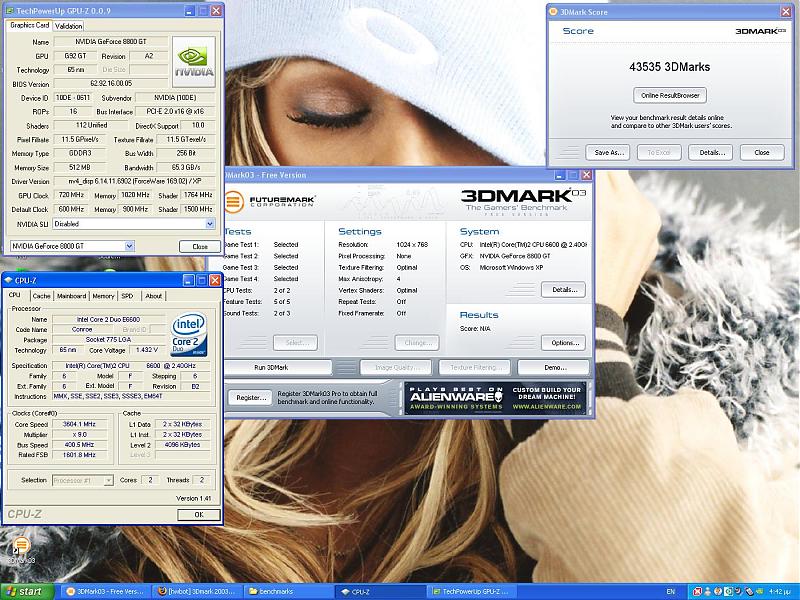The width and height of the screenshot is (800, 600).
Task: Click the To Excel button
Action: [659, 153]
